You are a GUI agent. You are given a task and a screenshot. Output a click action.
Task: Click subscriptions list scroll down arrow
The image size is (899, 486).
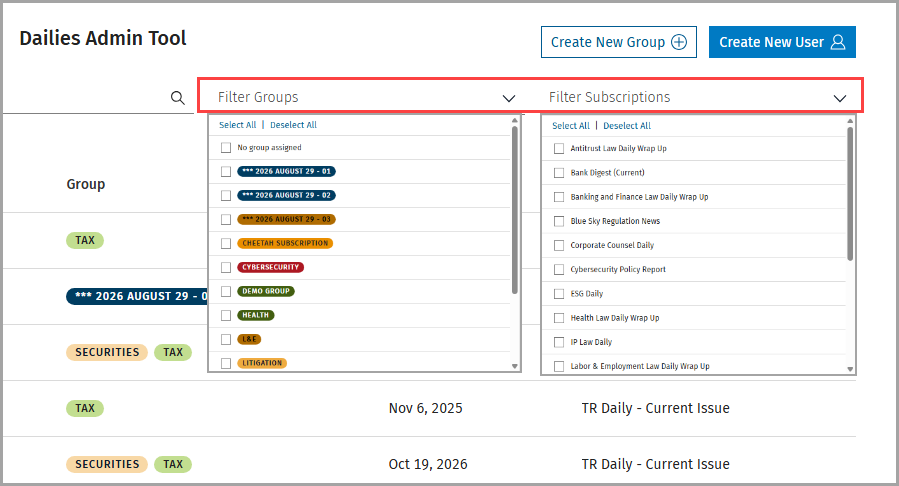pyautogui.click(x=850, y=370)
